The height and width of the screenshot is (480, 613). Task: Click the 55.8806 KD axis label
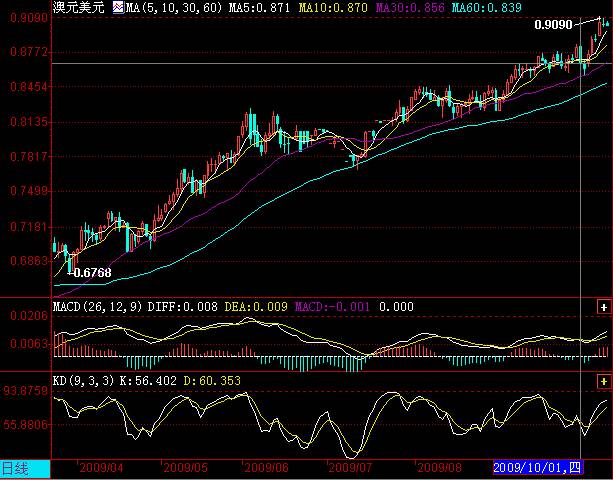pos(26,424)
